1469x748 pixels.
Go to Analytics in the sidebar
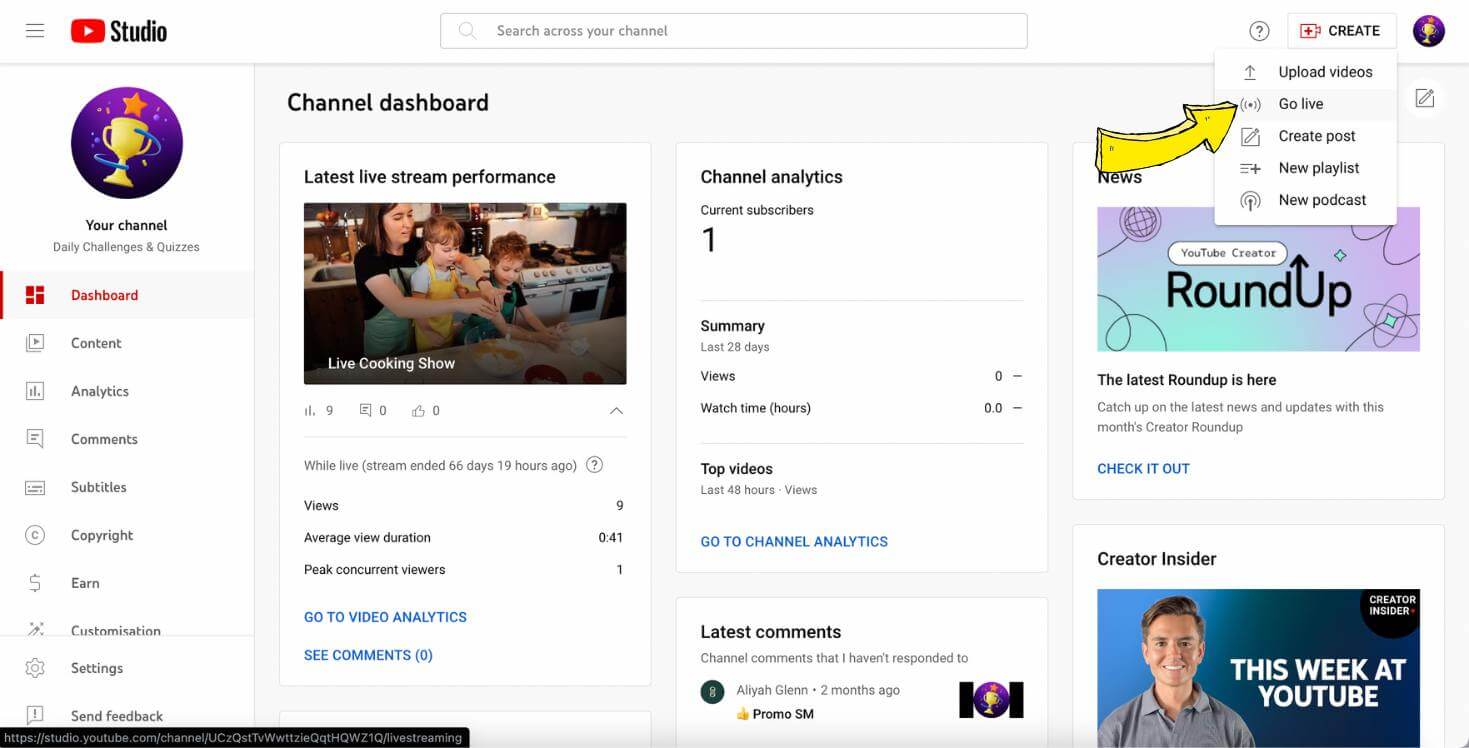(127, 391)
